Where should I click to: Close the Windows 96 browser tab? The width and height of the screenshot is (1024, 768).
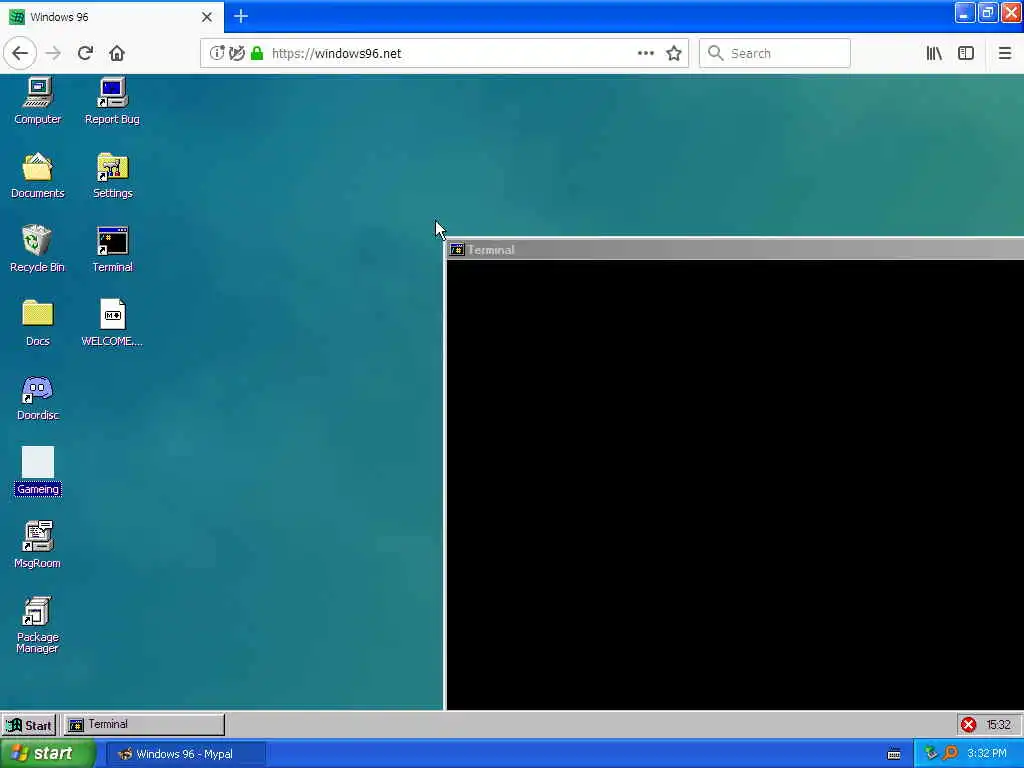pyautogui.click(x=207, y=17)
